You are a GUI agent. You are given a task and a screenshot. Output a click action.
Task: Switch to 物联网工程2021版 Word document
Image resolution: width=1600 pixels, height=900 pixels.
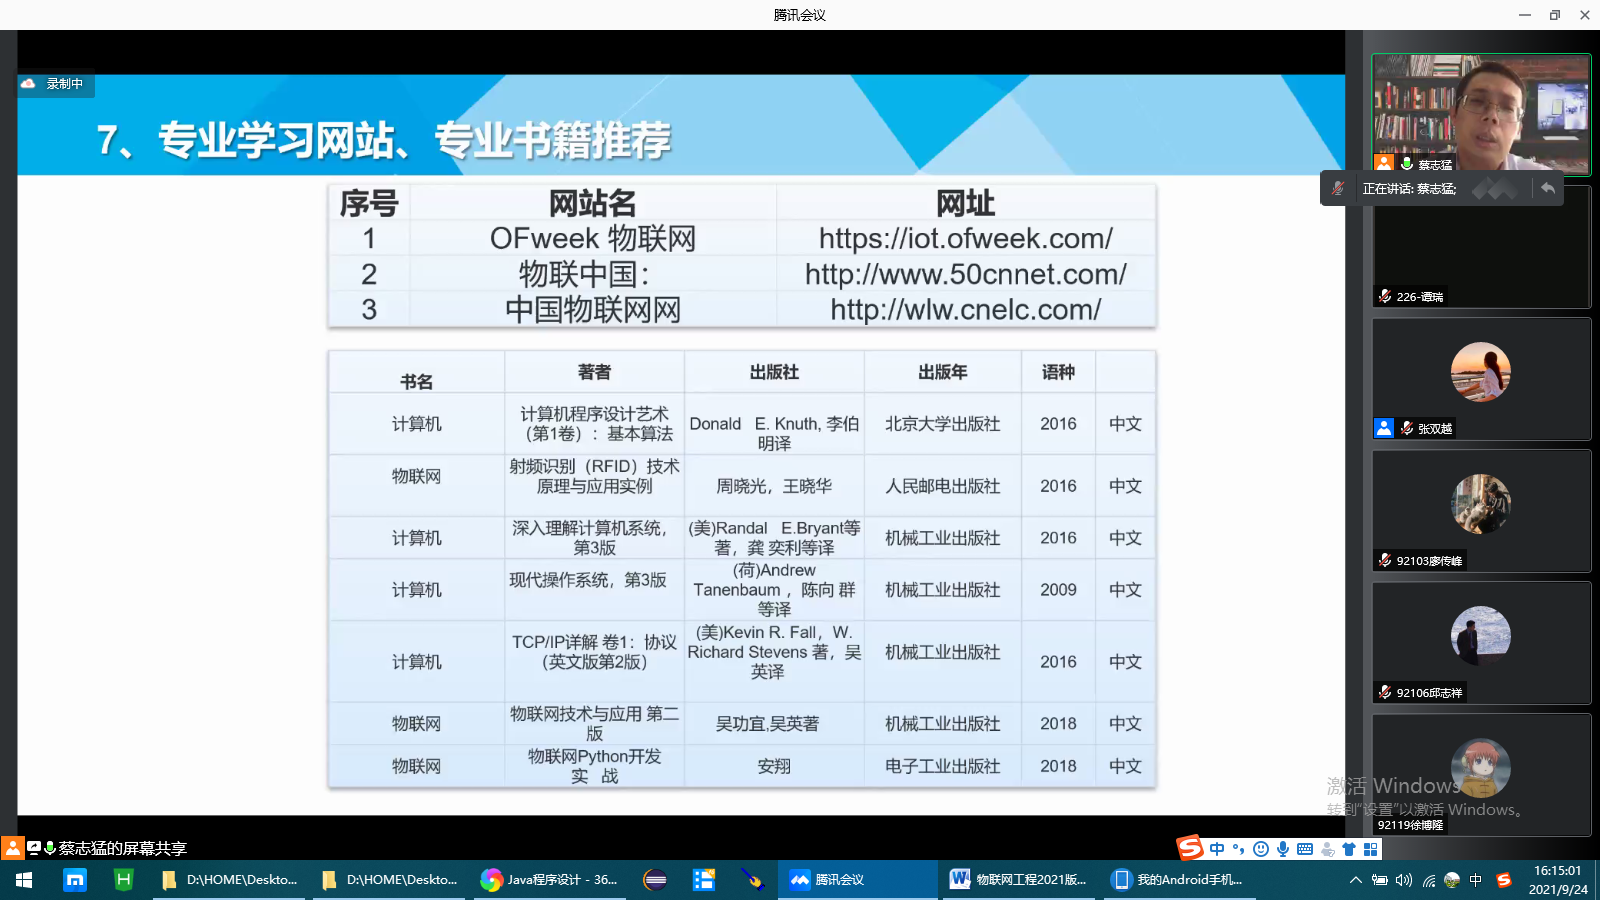pos(1020,880)
